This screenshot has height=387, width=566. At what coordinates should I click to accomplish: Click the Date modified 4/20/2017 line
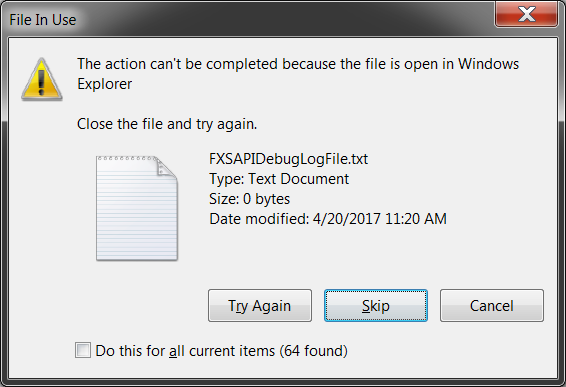click(328, 219)
